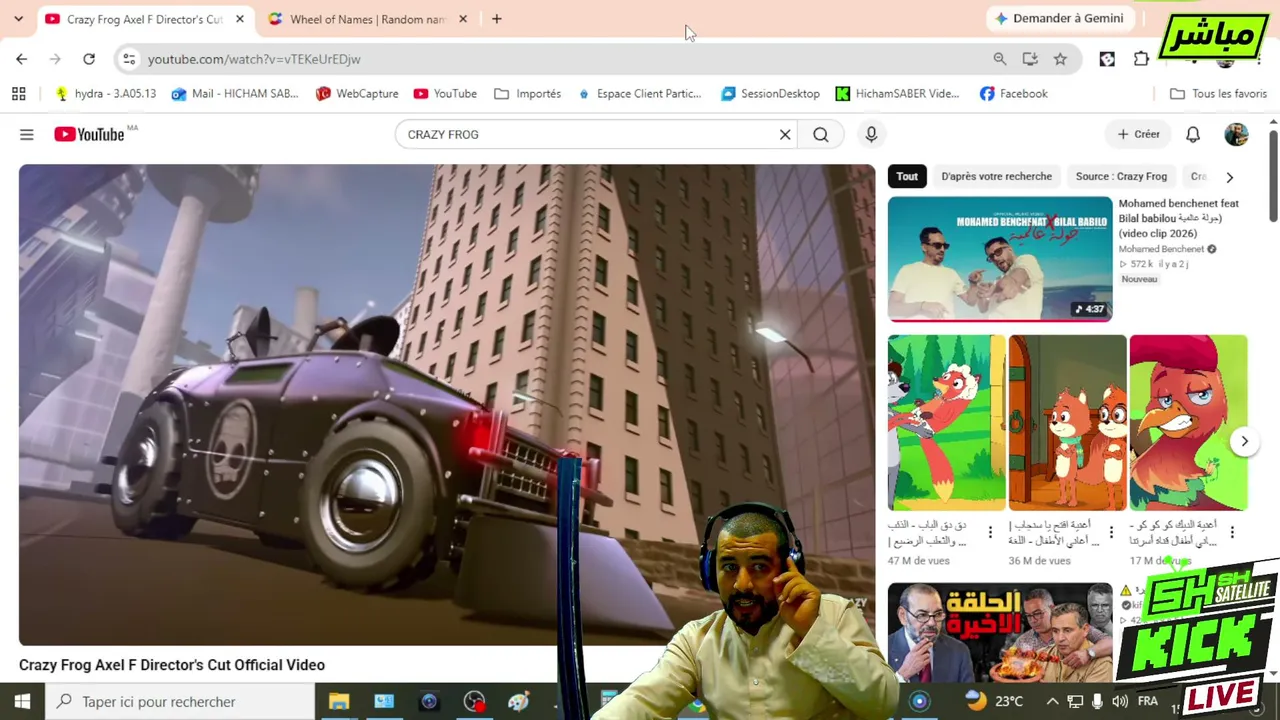The width and height of the screenshot is (1280, 720).
Task: Open options for the 17 M de vues short
Action: pyautogui.click(x=1232, y=532)
